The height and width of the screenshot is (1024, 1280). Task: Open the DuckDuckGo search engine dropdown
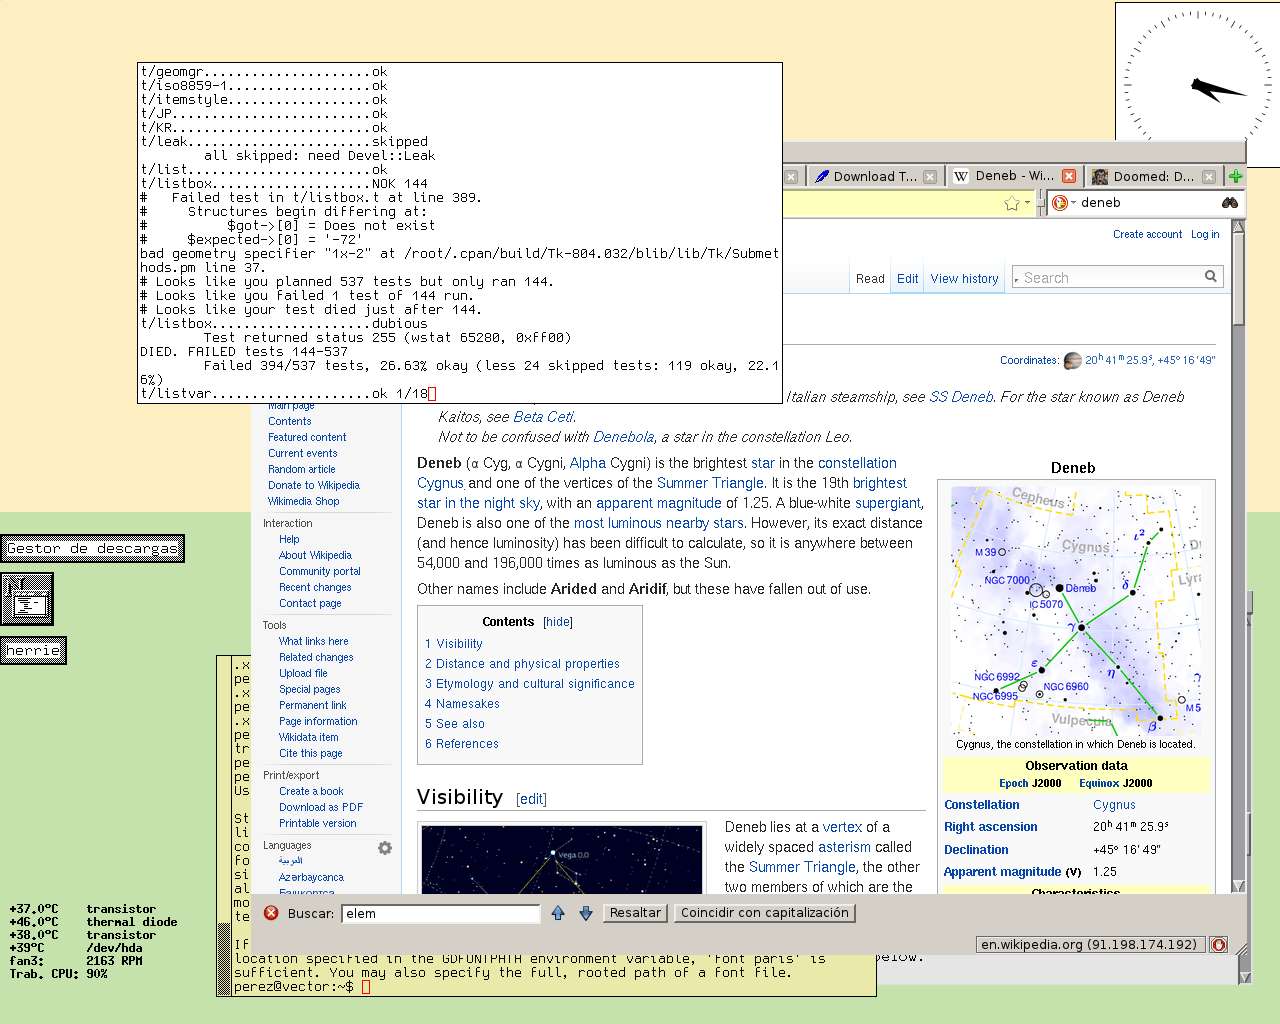tap(1063, 203)
